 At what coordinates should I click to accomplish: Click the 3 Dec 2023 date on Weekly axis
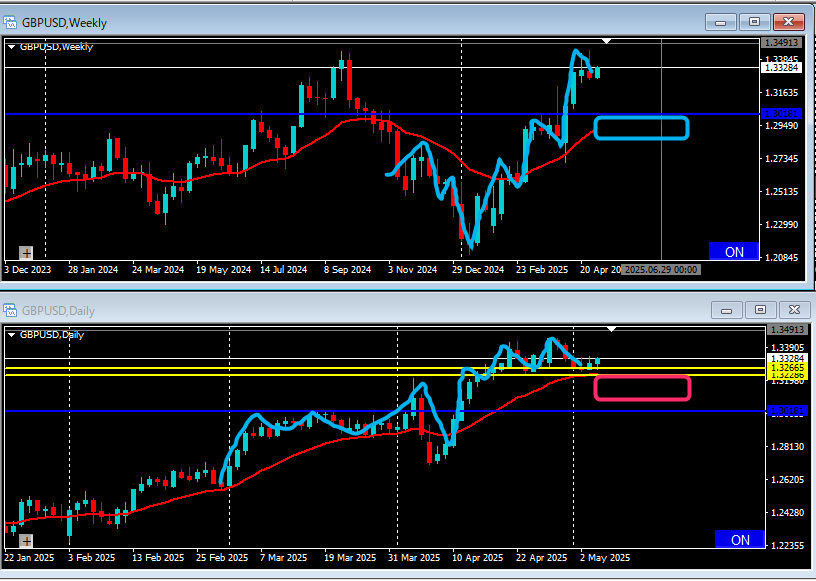(x=28, y=270)
